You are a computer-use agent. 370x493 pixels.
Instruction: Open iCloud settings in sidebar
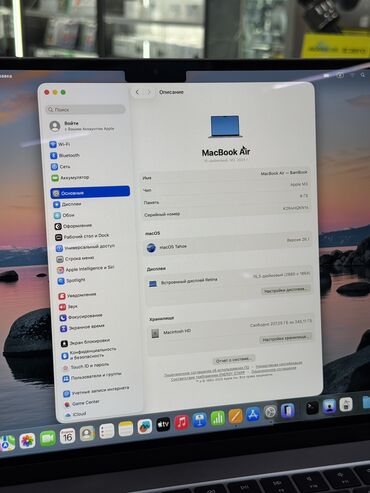coord(76,414)
